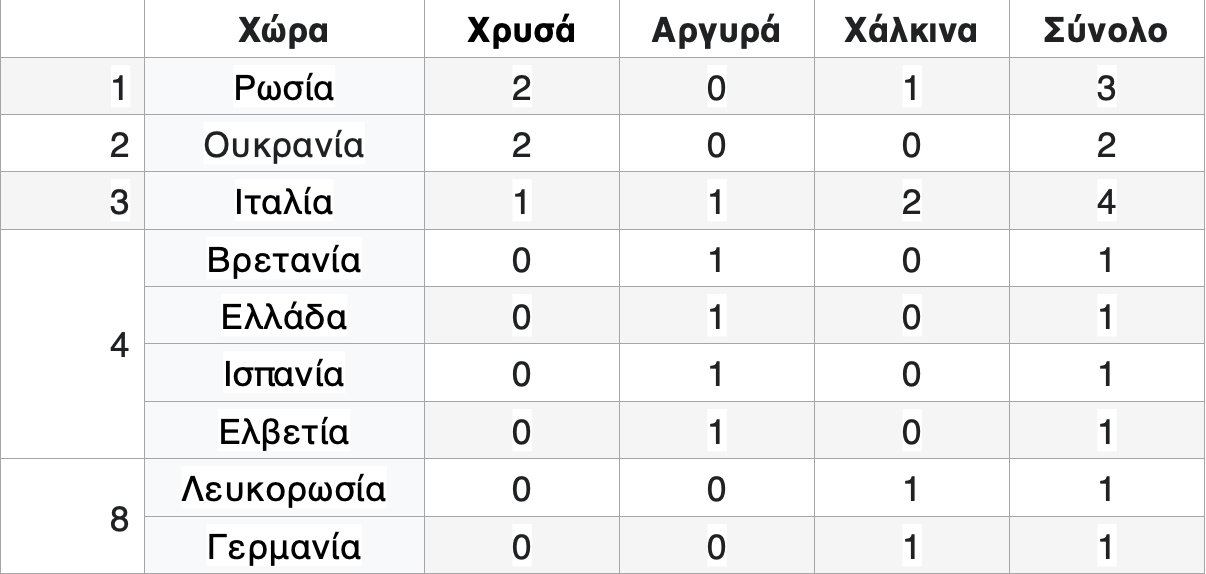
Task: Click the merged rank 4 cell
Action: pos(119,347)
